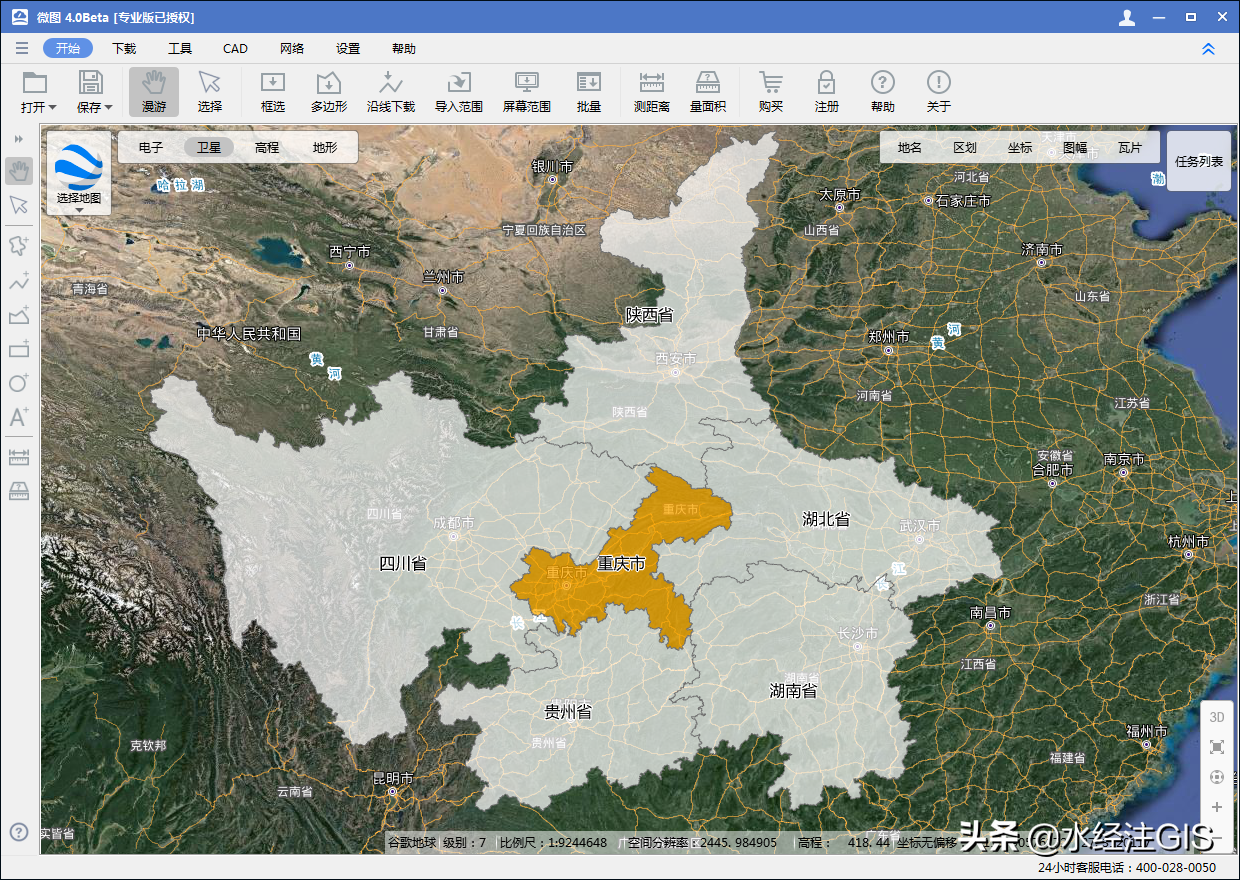Image resolution: width=1240 pixels, height=880 pixels.
Task: Collapse the ribbon with double chevron
Action: click(x=1208, y=48)
